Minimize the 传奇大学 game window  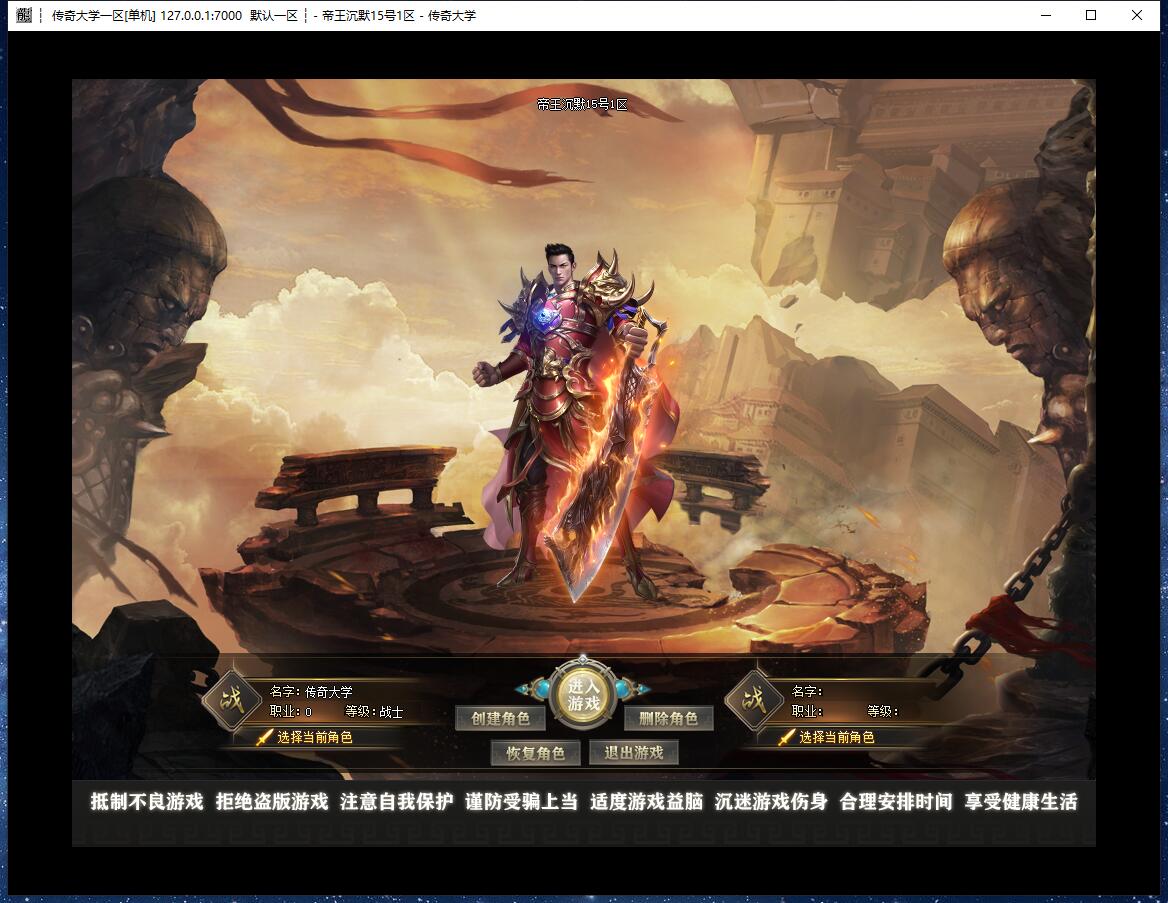(1046, 15)
